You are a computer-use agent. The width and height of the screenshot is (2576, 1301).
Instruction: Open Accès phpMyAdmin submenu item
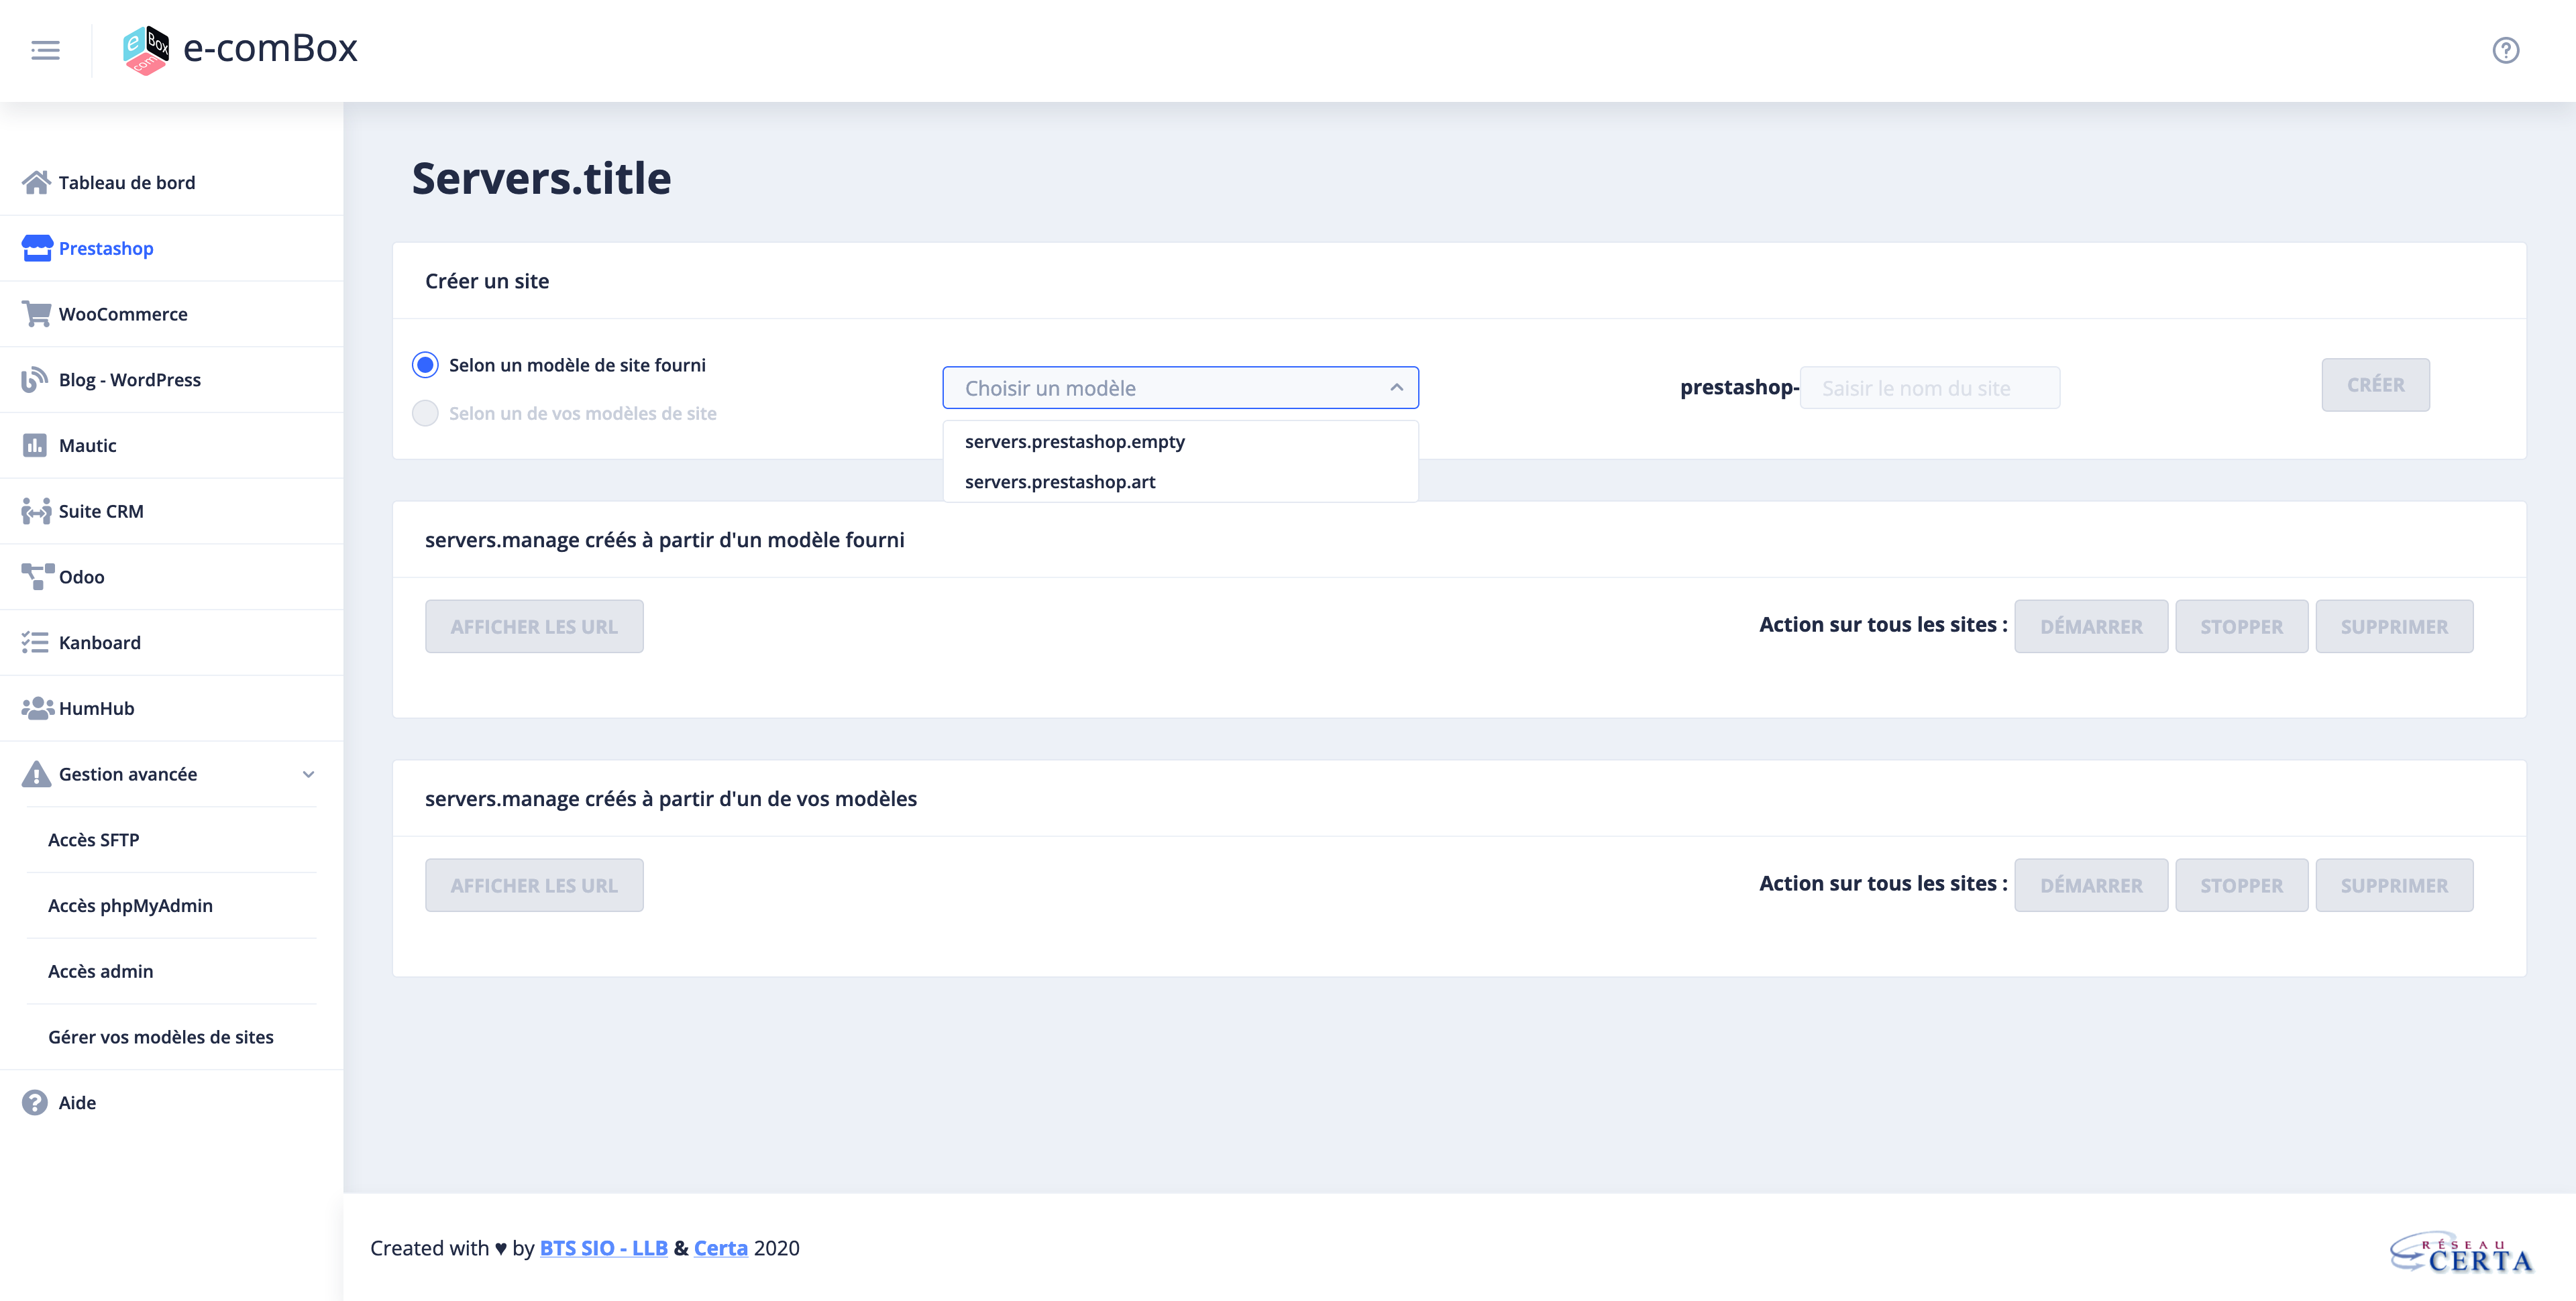click(171, 905)
